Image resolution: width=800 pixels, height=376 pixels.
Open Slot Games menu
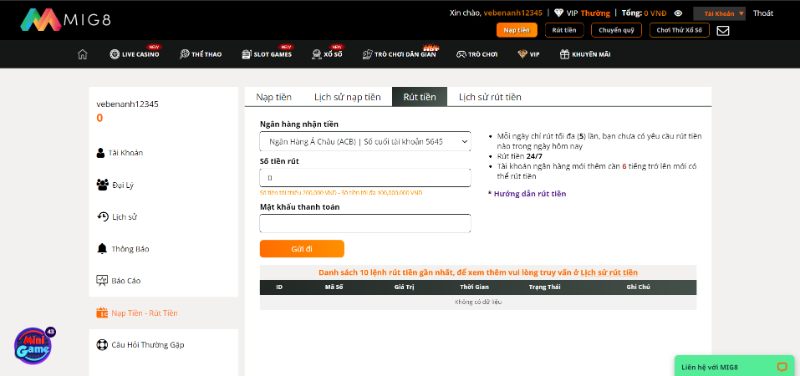coord(267,54)
